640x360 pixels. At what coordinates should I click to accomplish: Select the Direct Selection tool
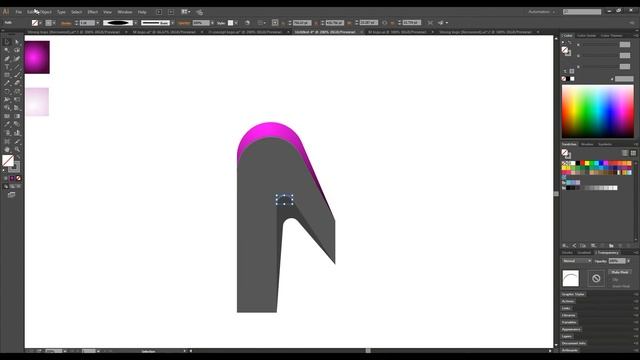pyautogui.click(x=17, y=42)
